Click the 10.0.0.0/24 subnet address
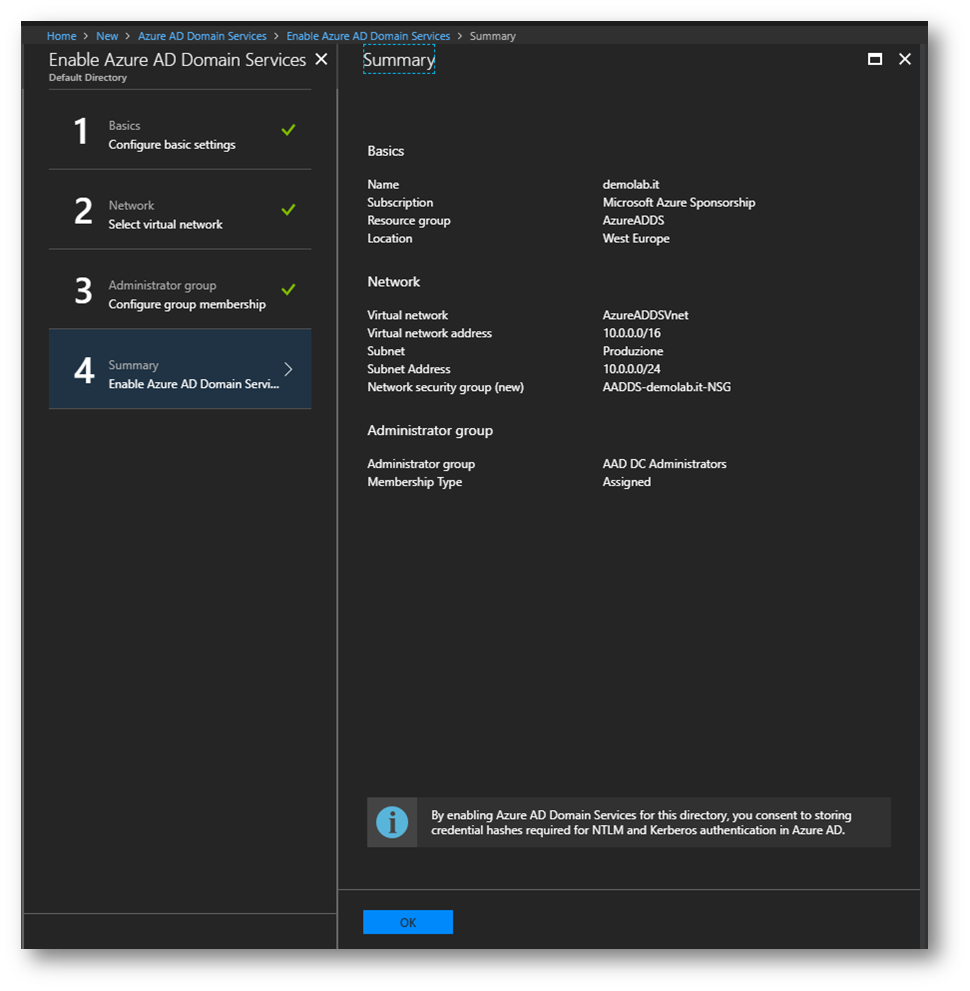The height and width of the screenshot is (991, 970). [x=631, y=369]
